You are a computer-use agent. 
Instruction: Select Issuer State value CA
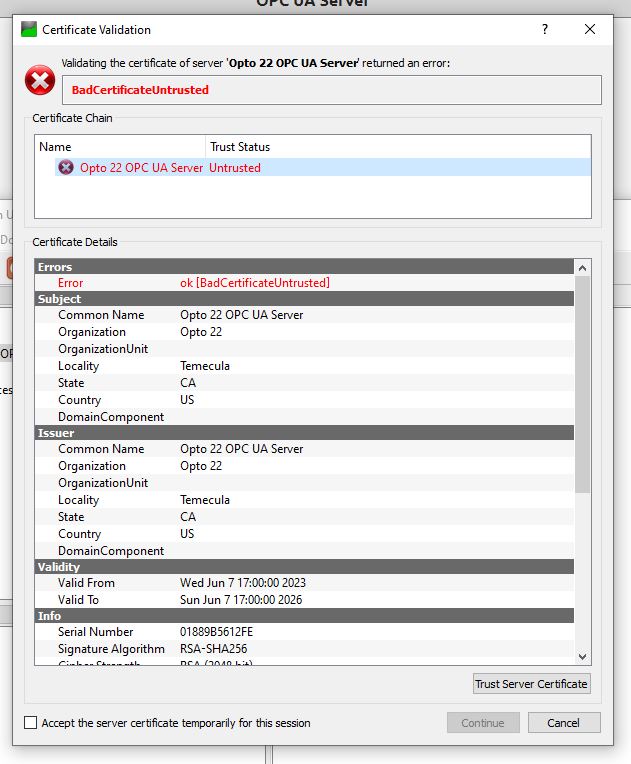tap(188, 516)
